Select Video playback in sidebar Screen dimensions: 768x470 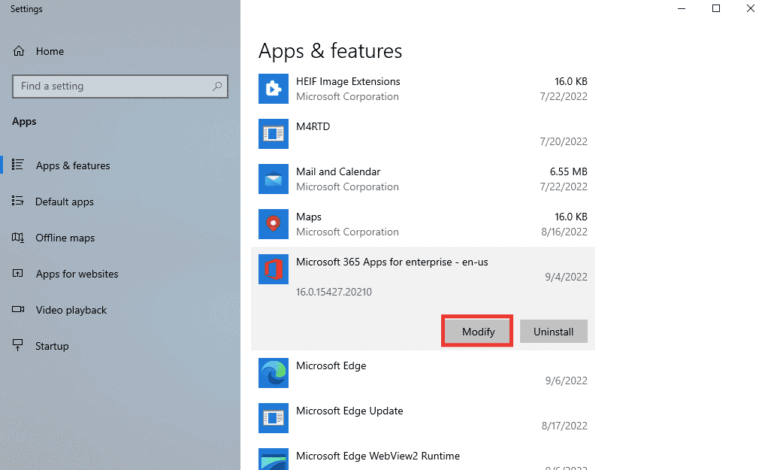pyautogui.click(x=70, y=310)
